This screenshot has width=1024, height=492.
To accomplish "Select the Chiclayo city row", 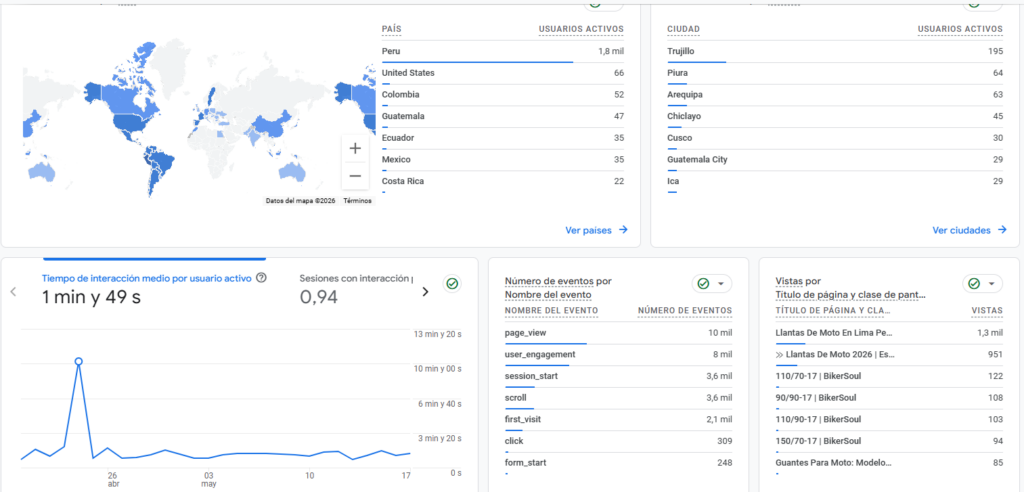I will coord(835,116).
